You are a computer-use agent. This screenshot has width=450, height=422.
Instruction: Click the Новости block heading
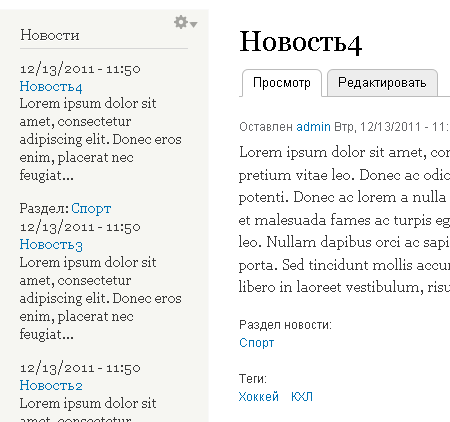(50, 35)
